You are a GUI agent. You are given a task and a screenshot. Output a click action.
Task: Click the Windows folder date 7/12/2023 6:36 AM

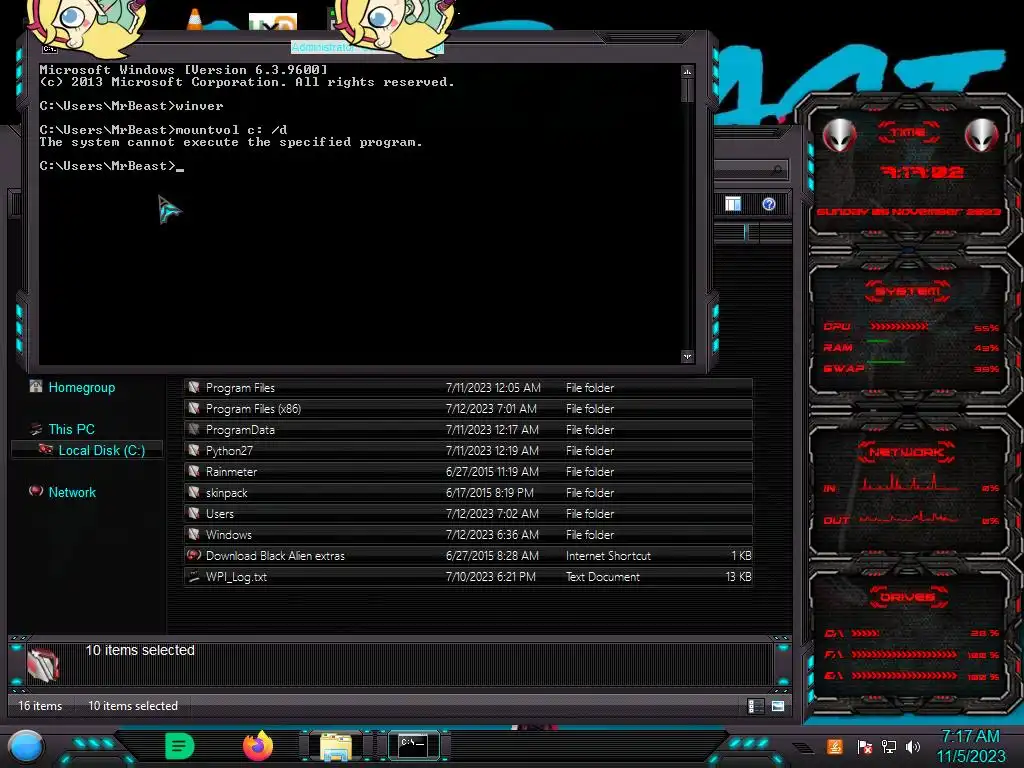(492, 535)
